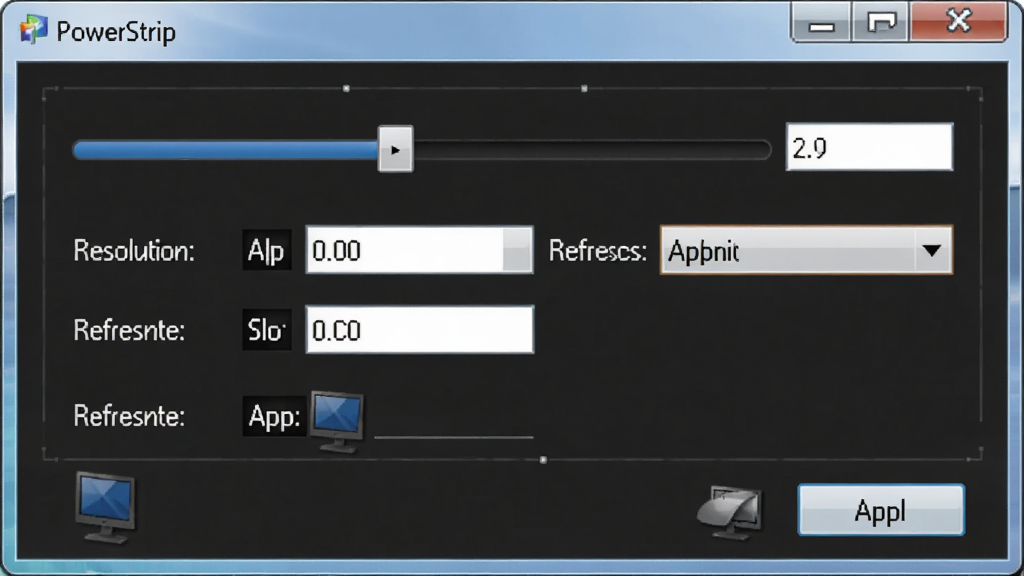
Task: Click the monitor-with-cloth icon beside Appl
Action: (x=729, y=513)
